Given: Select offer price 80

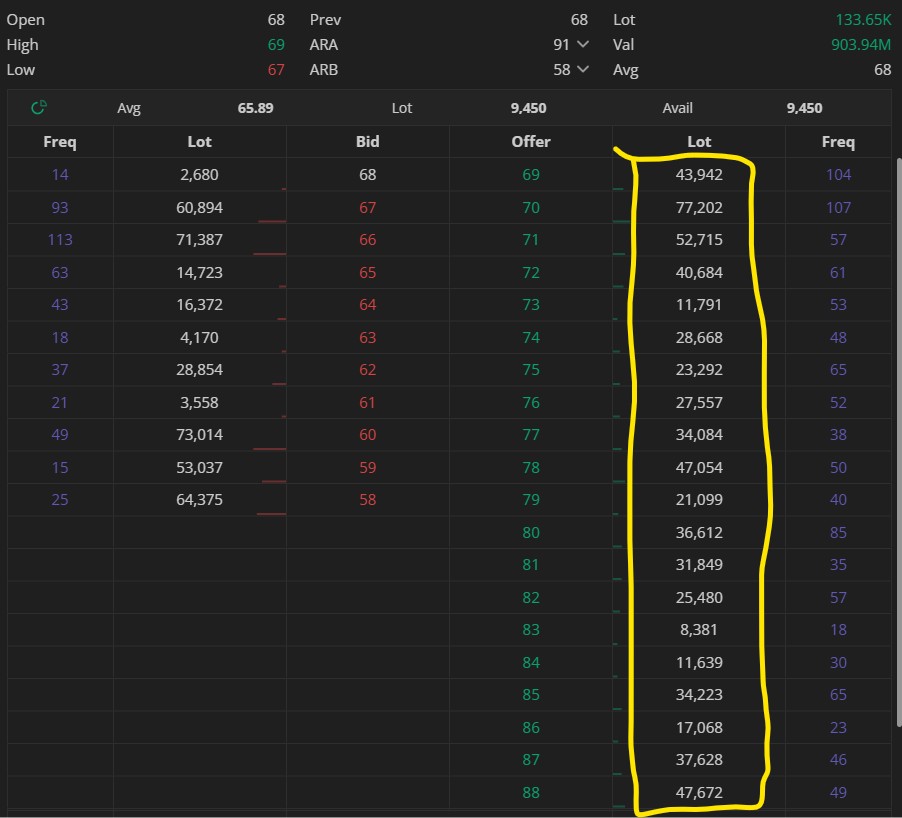Looking at the screenshot, I should [x=530, y=532].
